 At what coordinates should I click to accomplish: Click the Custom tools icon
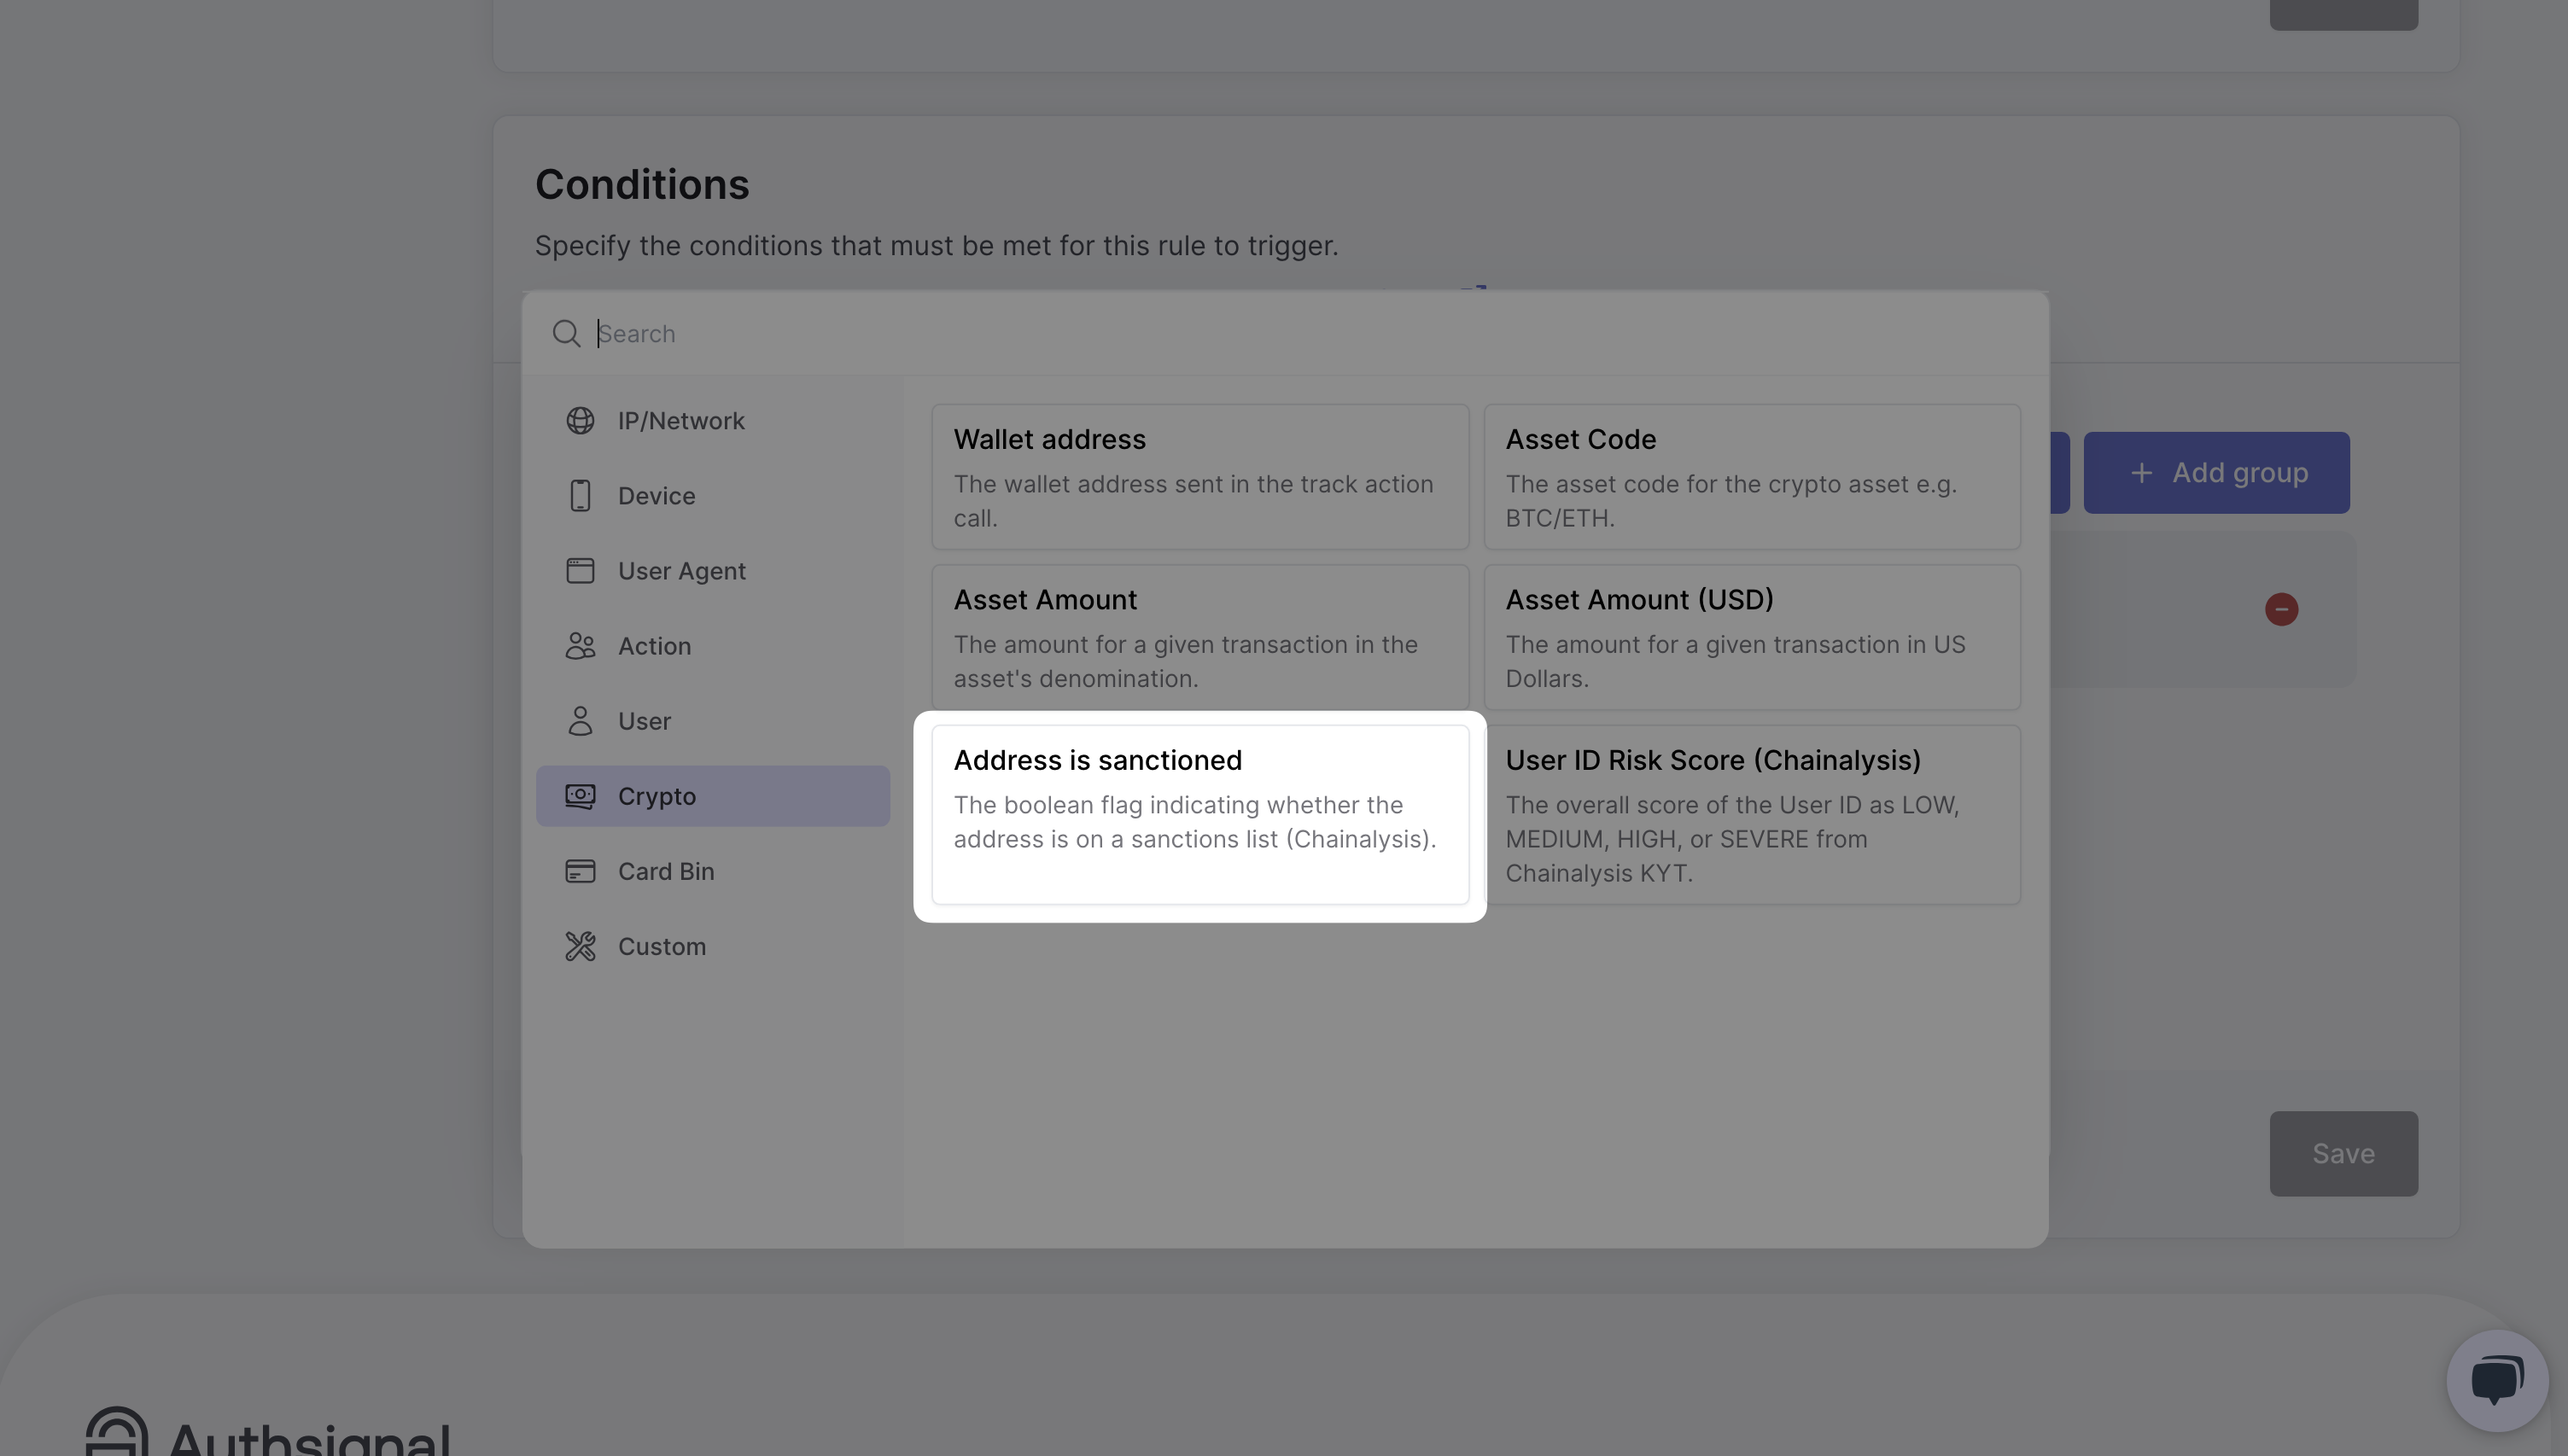580,946
